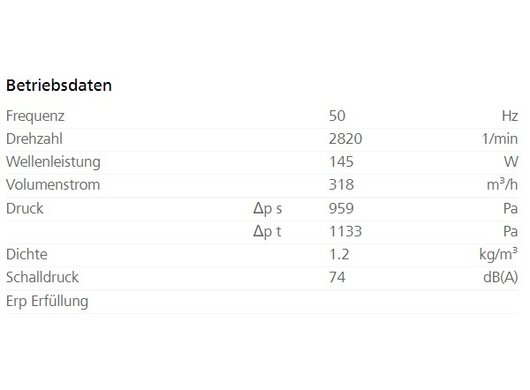Click the Volumenstrom value 318

pos(341,185)
